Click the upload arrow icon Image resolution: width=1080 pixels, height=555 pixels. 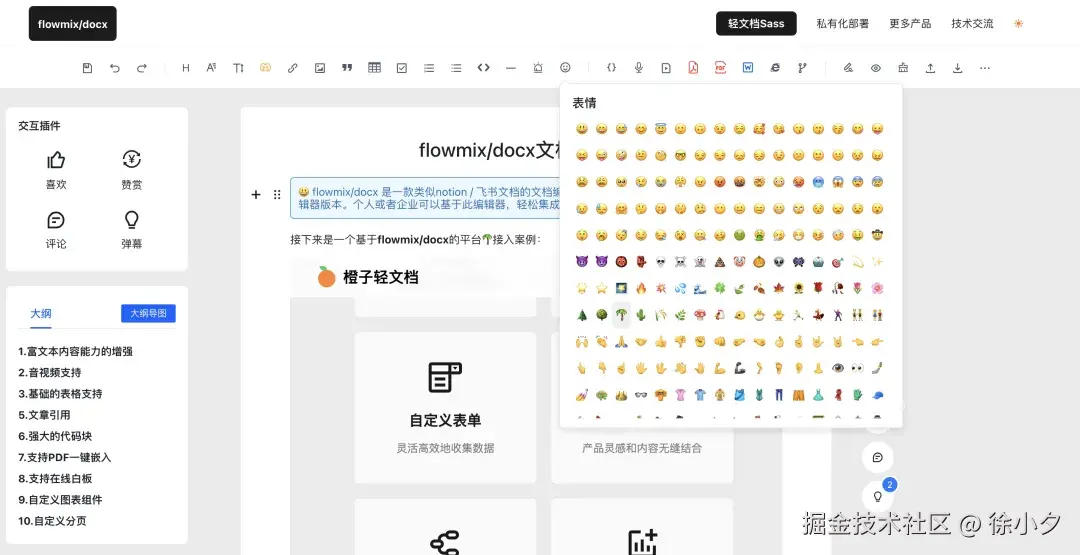coord(930,67)
